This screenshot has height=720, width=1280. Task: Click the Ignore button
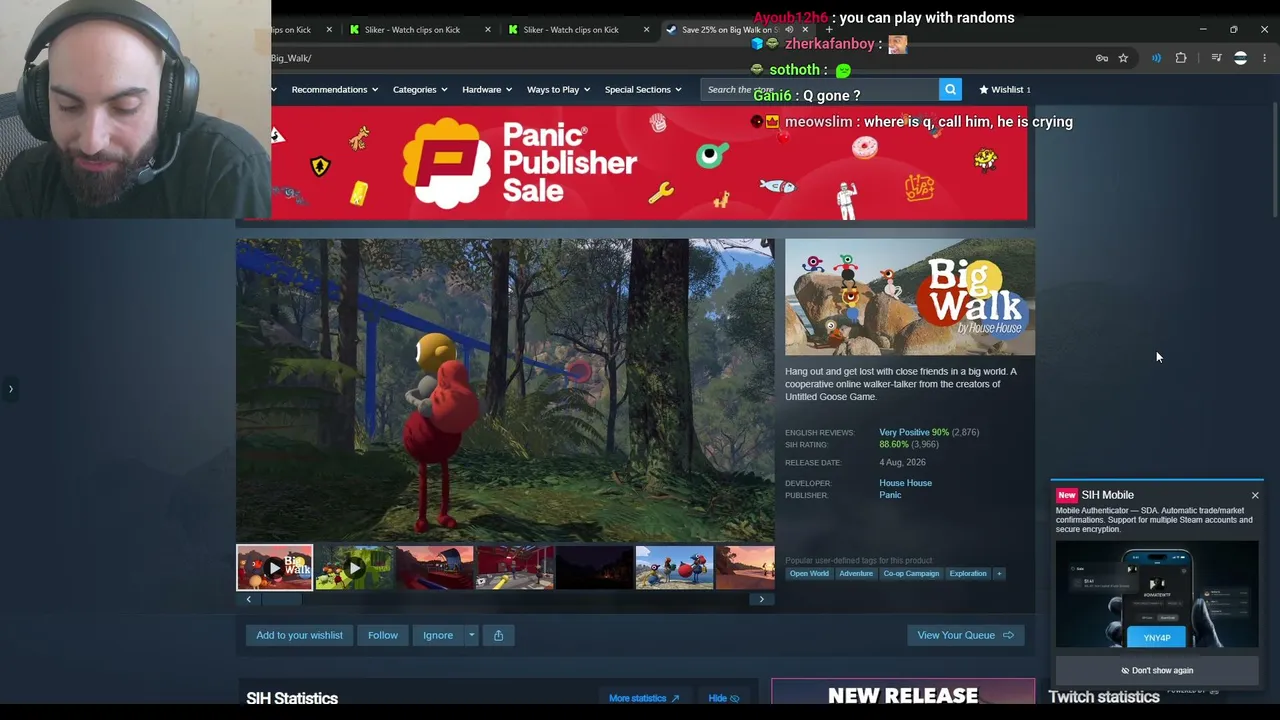[x=438, y=635]
